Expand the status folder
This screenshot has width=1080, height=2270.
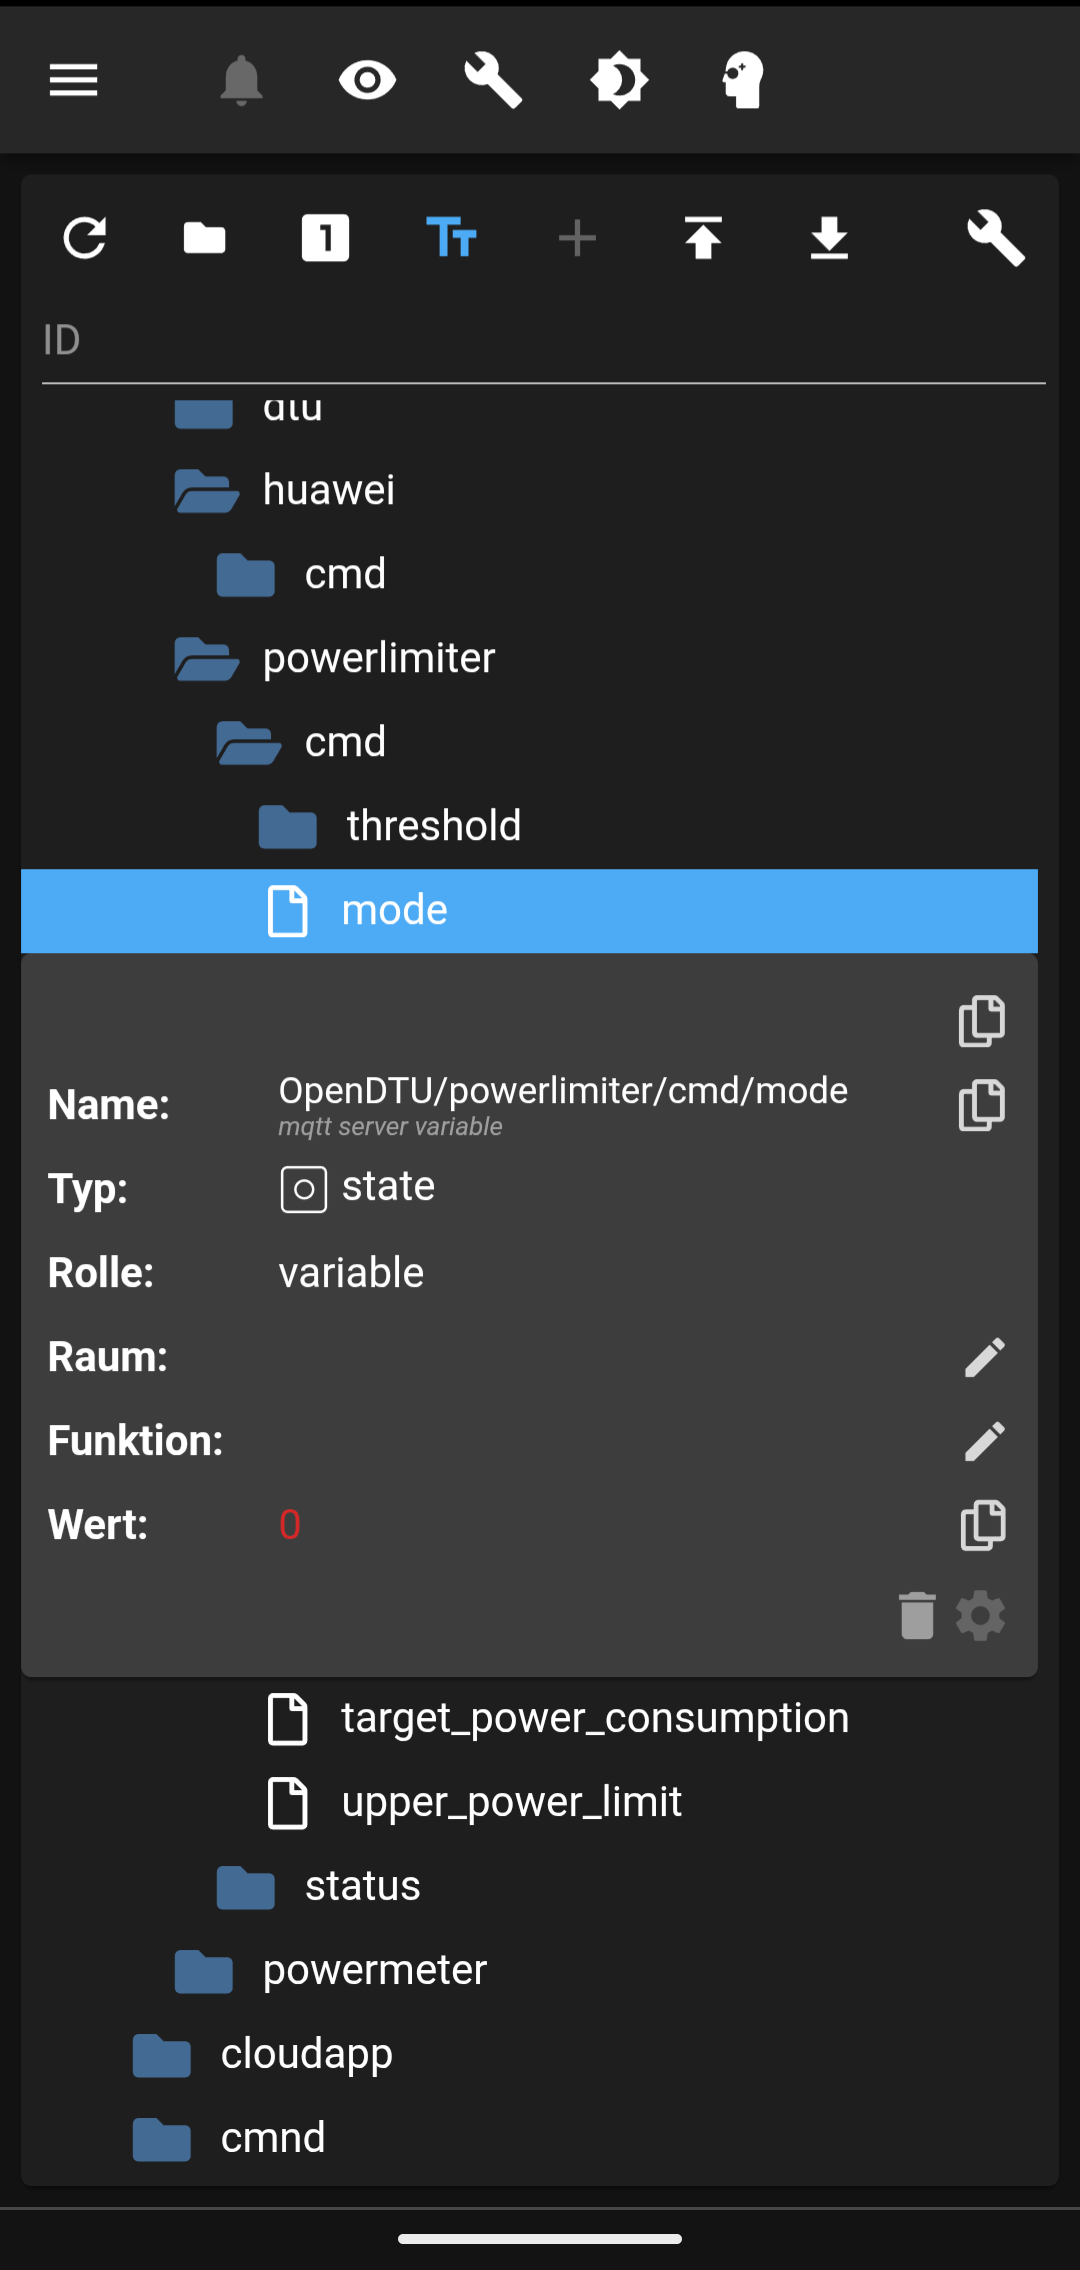coord(246,1887)
